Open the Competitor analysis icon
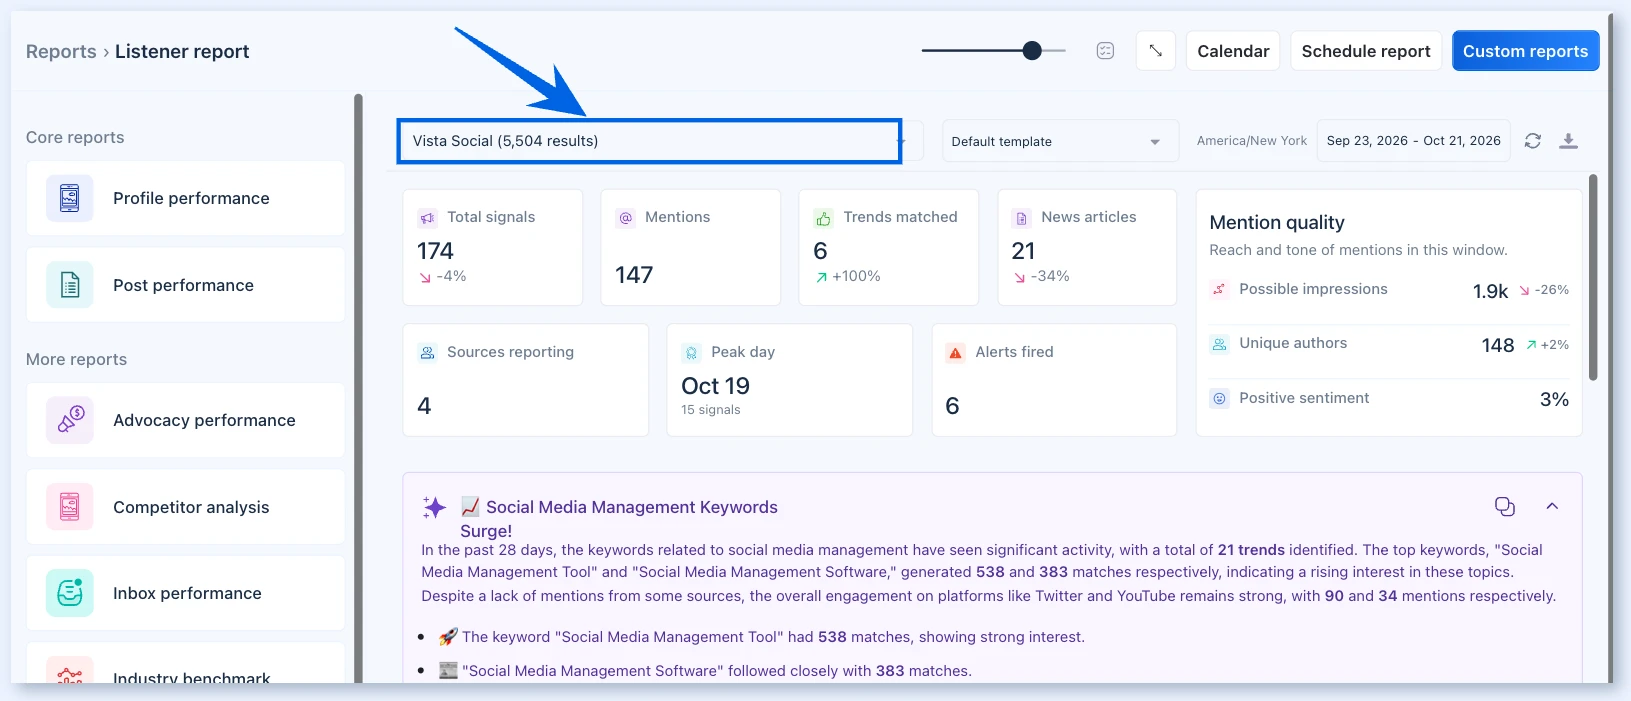The width and height of the screenshot is (1631, 701). coord(70,507)
